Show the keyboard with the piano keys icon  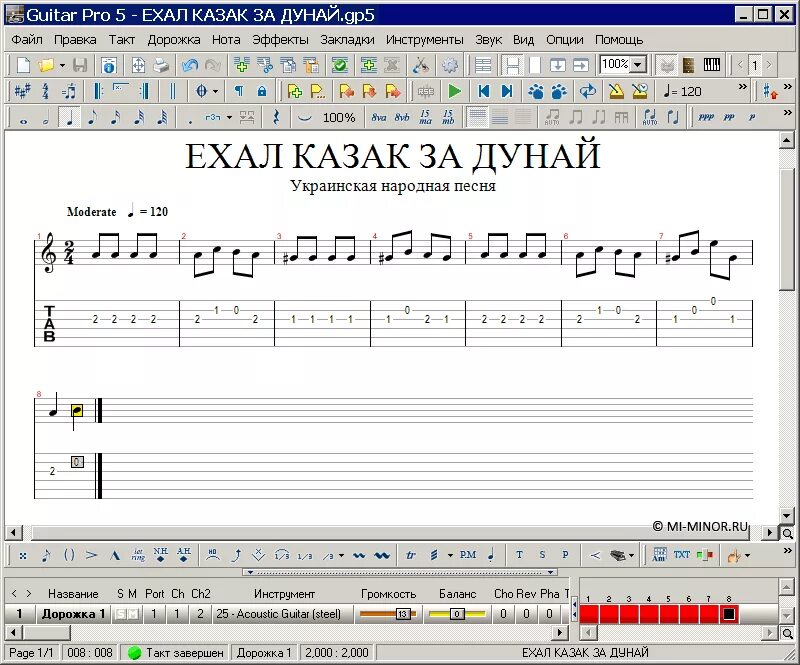point(712,65)
